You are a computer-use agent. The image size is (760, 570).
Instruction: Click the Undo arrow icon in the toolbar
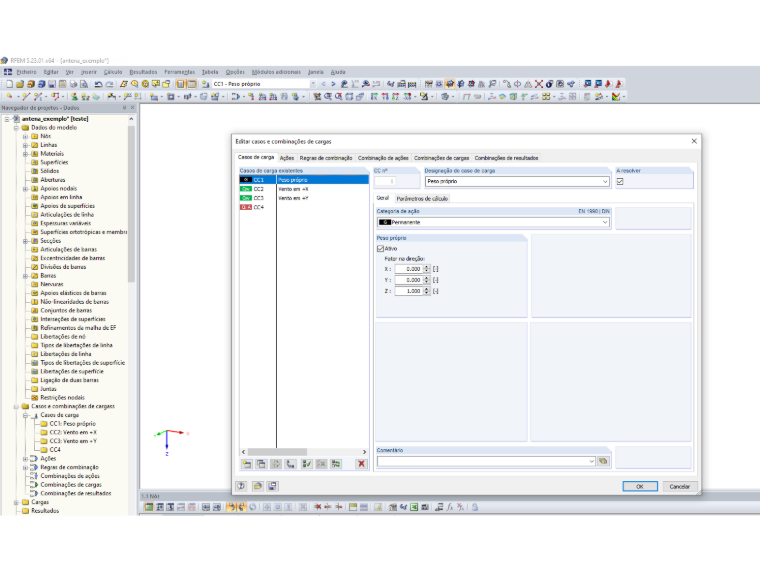click(x=98, y=84)
